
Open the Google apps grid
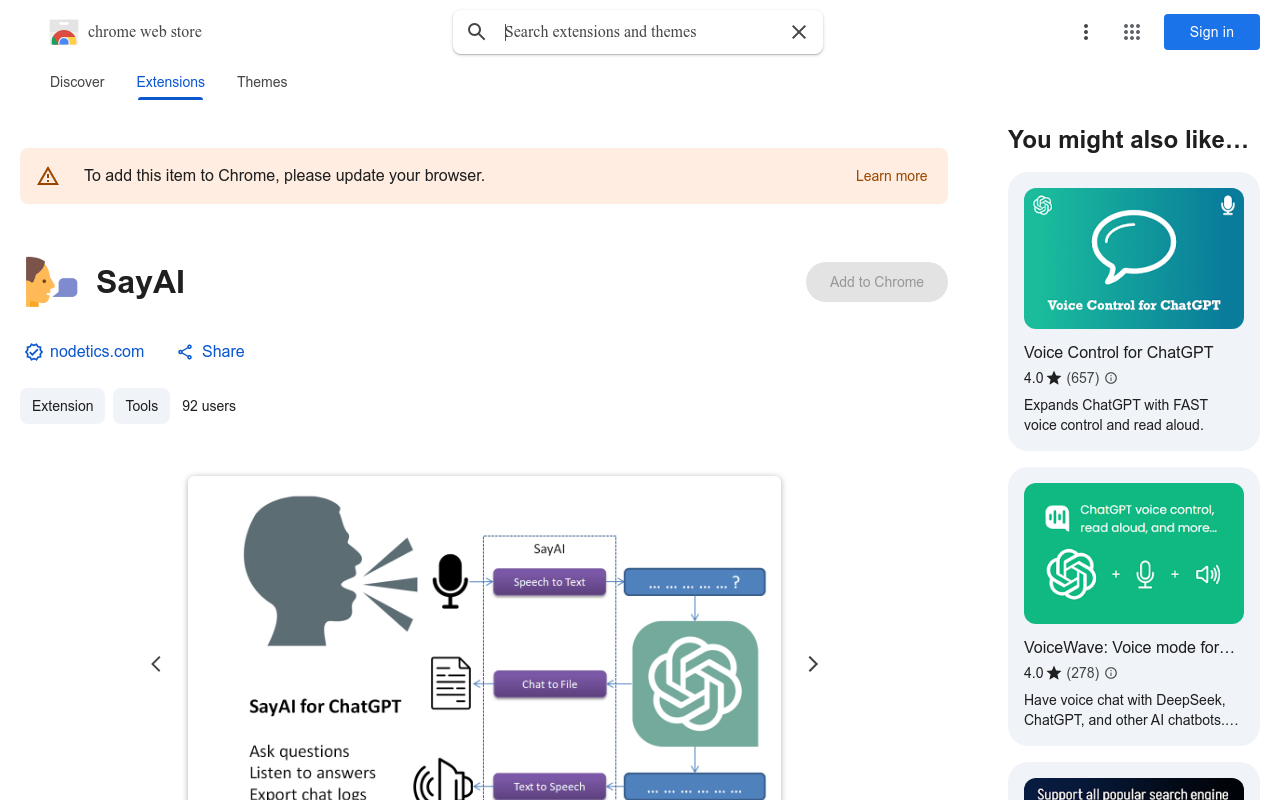click(x=1132, y=32)
